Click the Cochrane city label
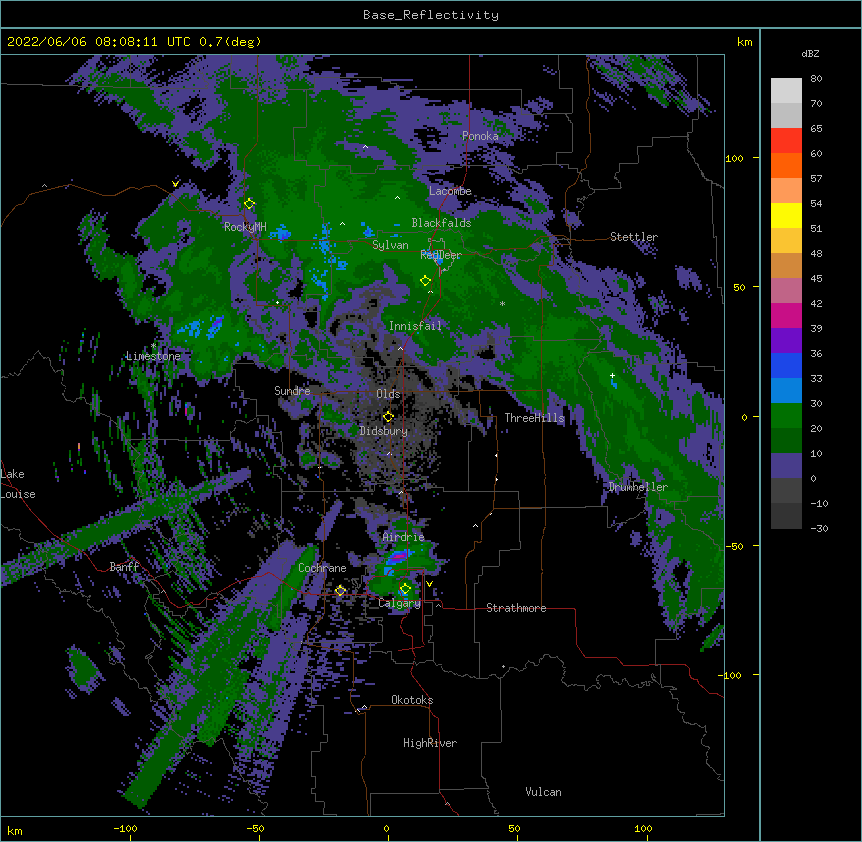Screen dimensions: 862x842 coord(322,568)
